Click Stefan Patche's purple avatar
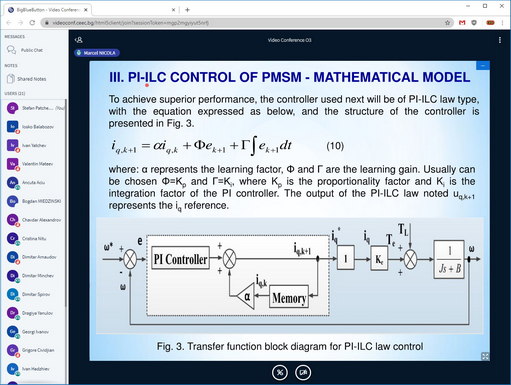Viewport: 511px width, 385px height. coord(12,108)
